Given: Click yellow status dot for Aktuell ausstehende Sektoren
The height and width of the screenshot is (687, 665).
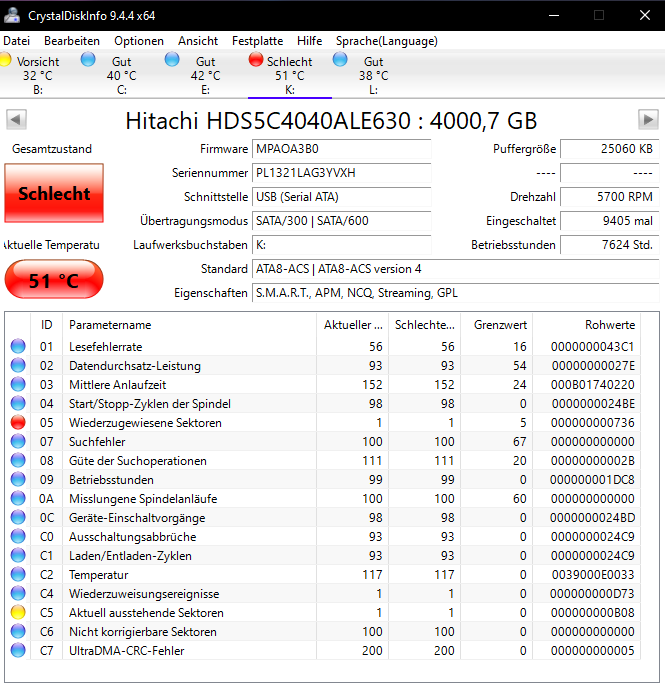Looking at the screenshot, I should (18, 612).
